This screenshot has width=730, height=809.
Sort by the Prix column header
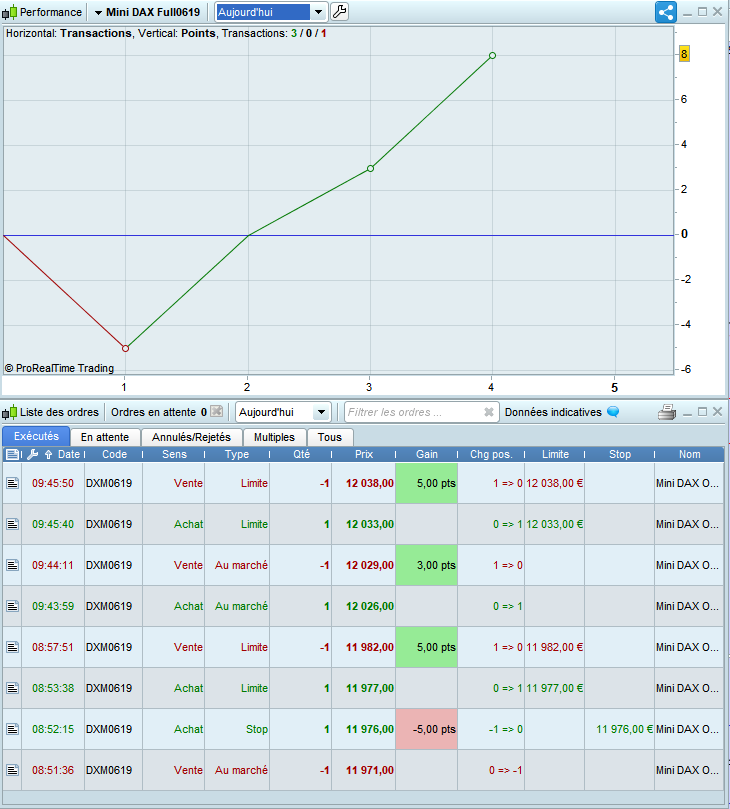(364, 455)
